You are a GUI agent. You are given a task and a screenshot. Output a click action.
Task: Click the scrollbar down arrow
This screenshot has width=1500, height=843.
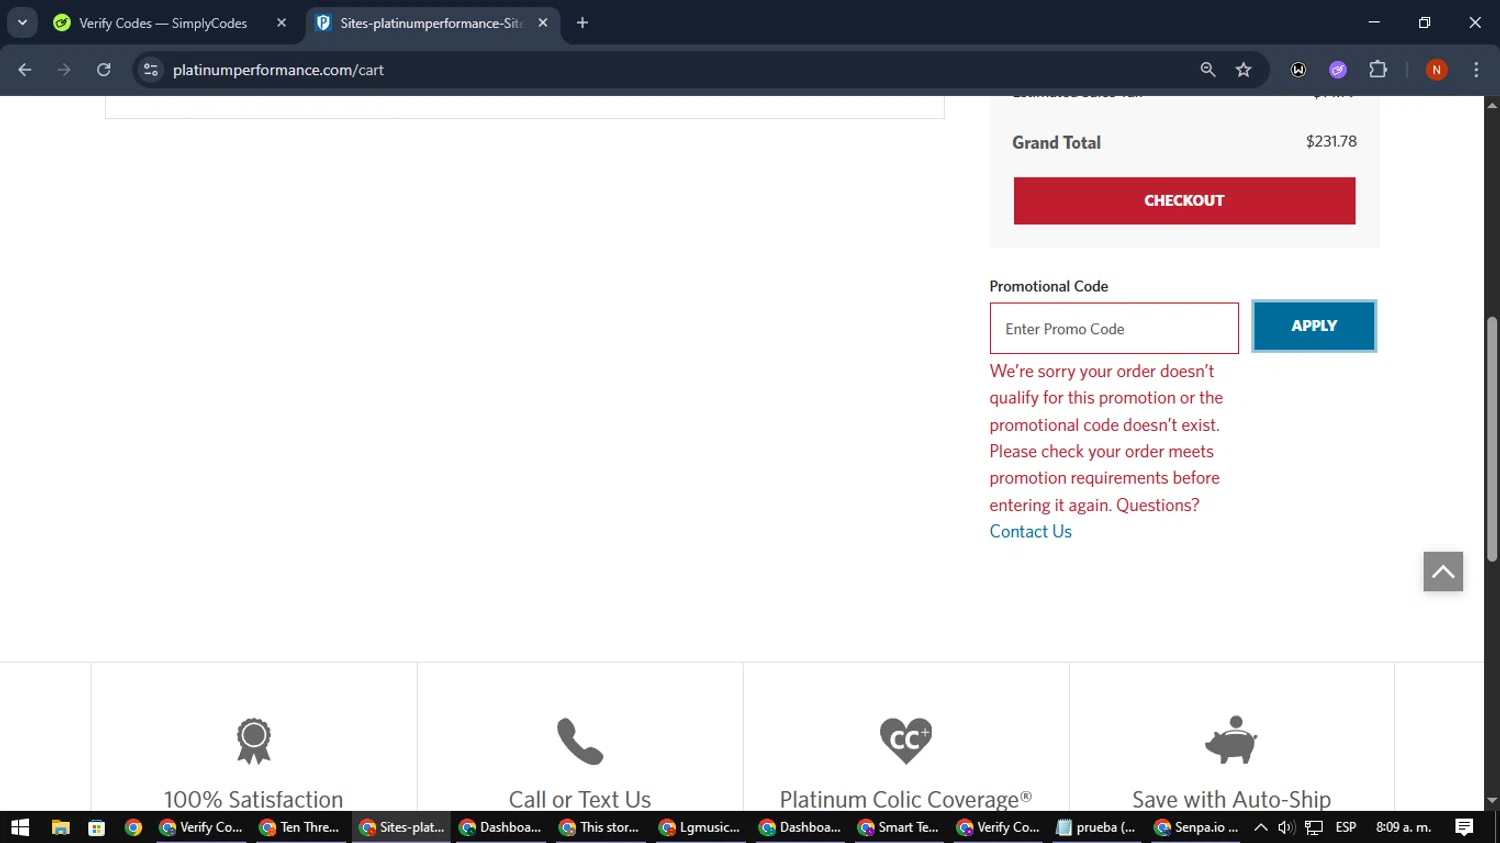click(x=1492, y=801)
